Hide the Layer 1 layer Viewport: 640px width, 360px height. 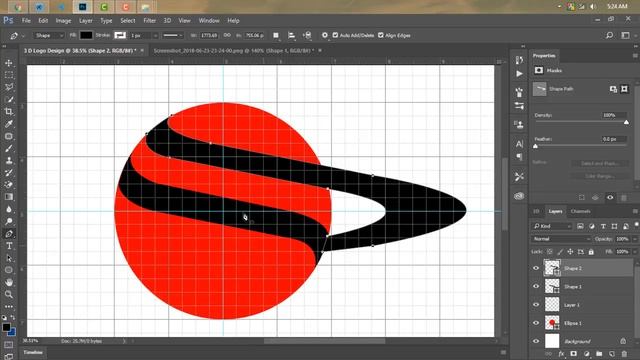click(536, 305)
